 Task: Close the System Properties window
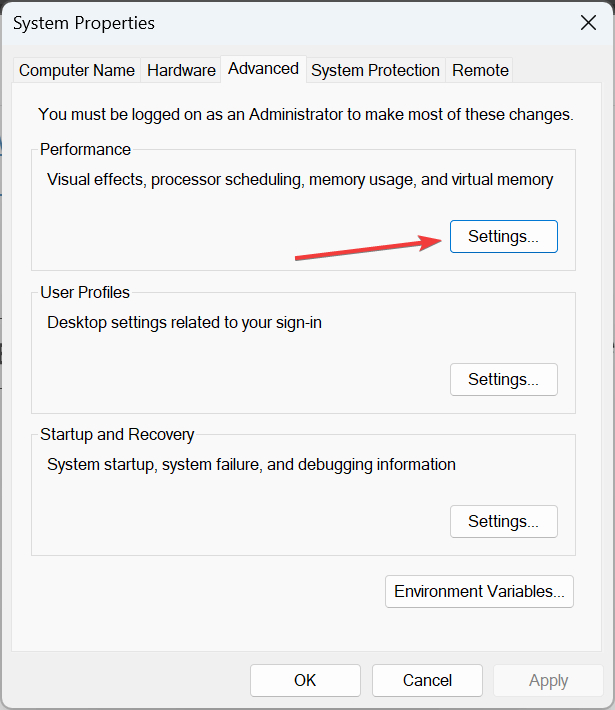588,22
